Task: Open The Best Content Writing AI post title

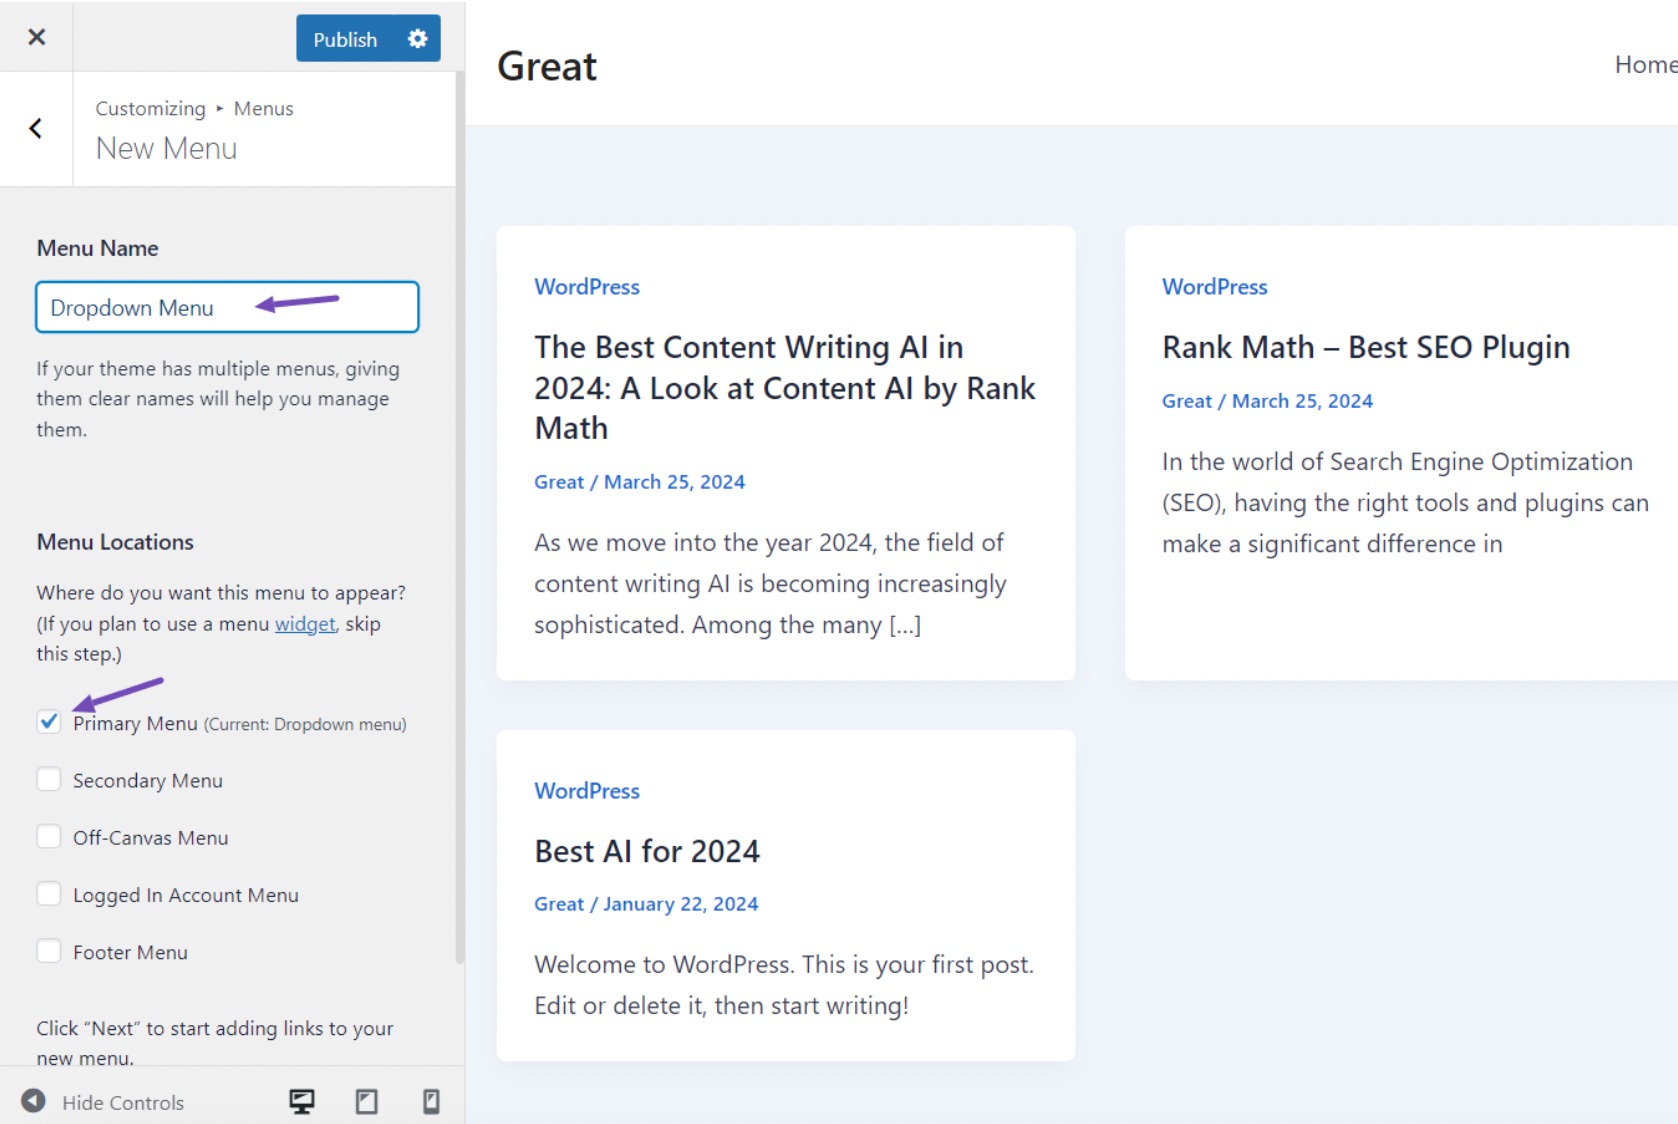Action: coord(785,388)
